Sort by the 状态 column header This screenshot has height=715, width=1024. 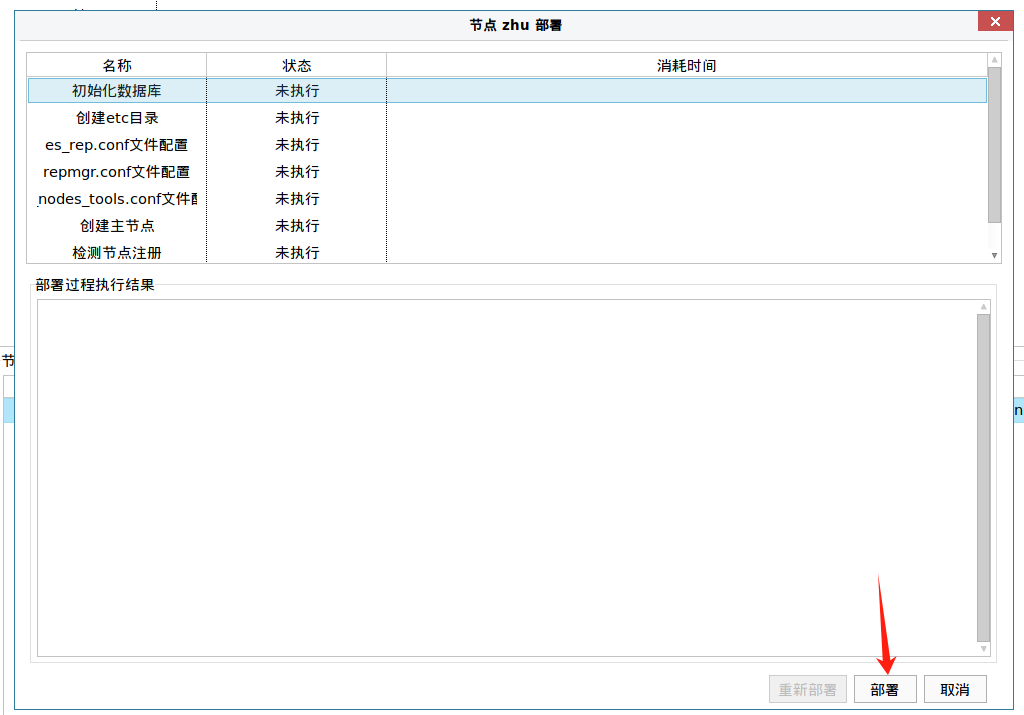tap(297, 66)
